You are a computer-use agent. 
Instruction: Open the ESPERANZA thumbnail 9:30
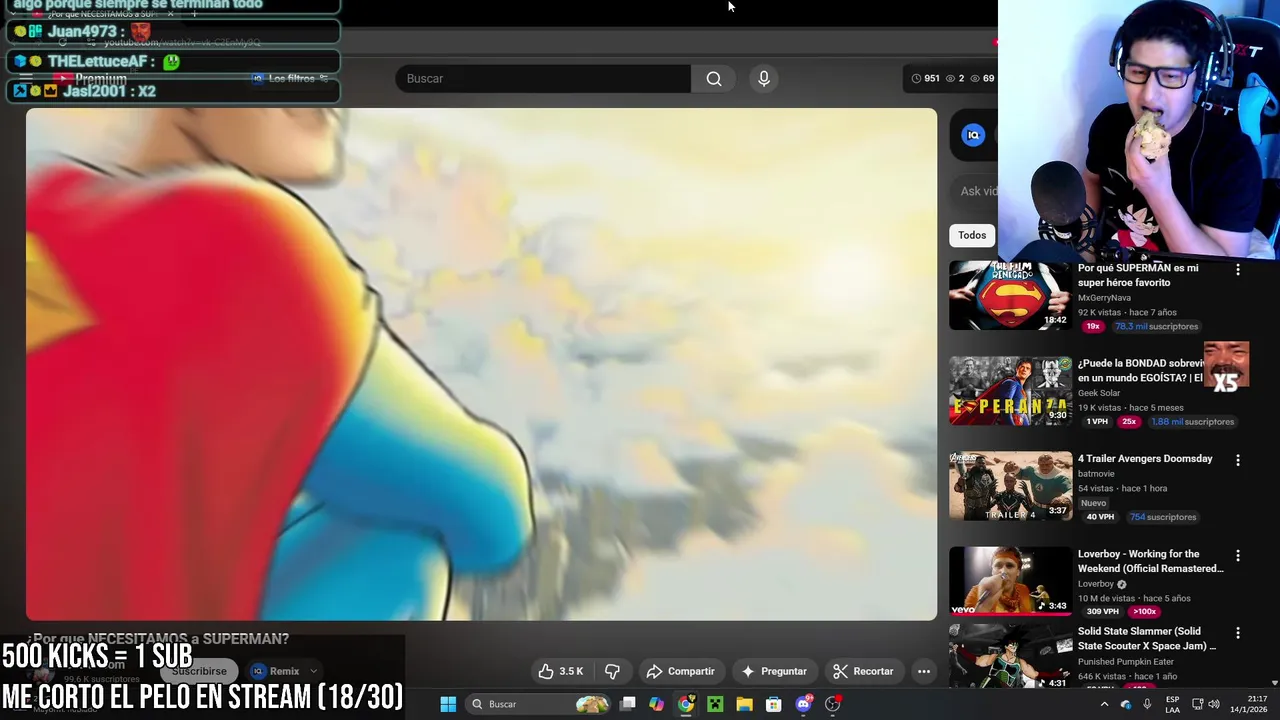[1010, 391]
